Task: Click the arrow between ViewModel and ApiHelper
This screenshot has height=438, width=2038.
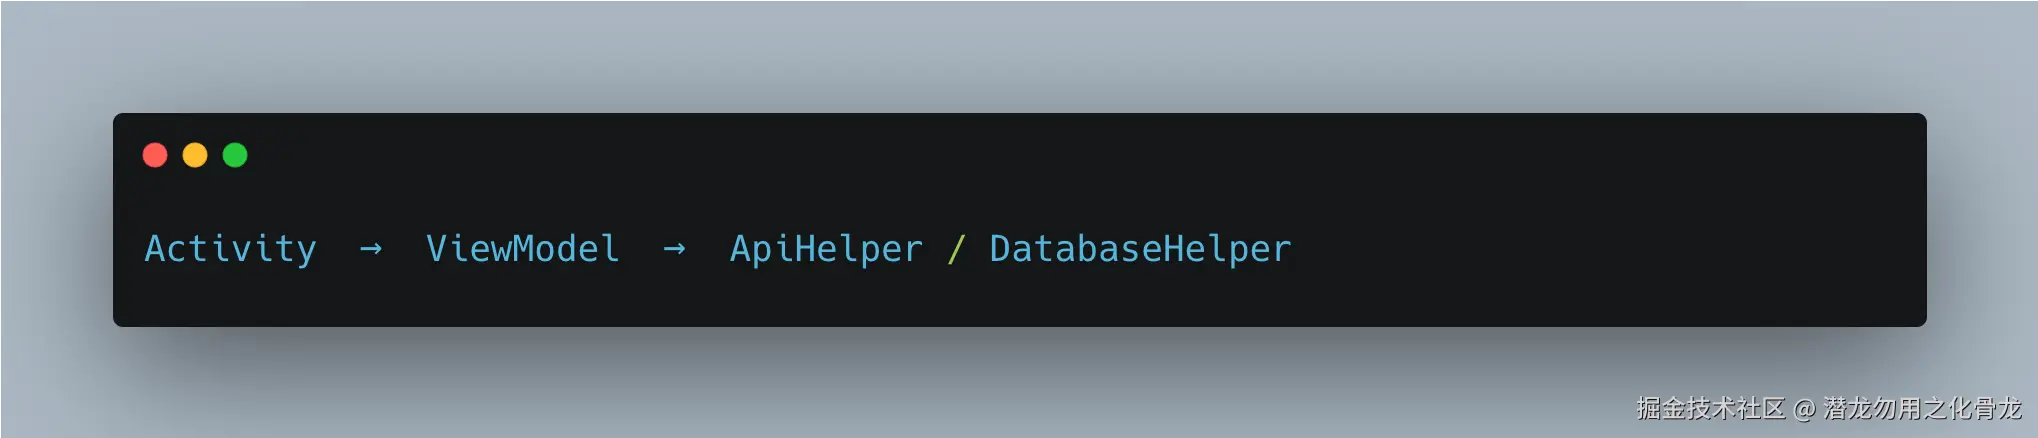Action: (675, 249)
